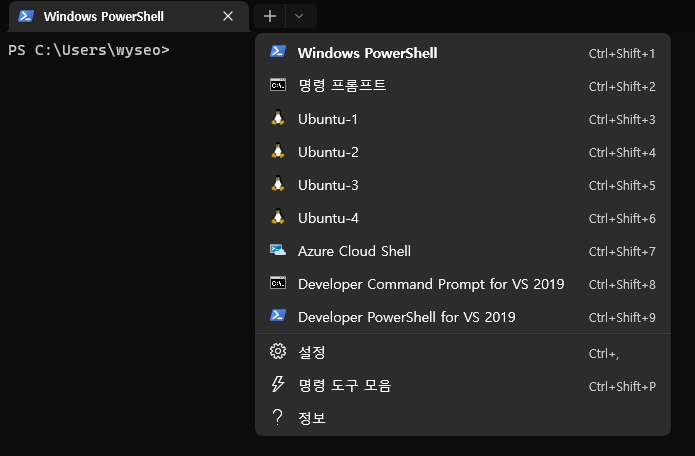Click the Ctrl+Shift+9 shortcut label
Screen dimensions: 695x456
pos(622,318)
